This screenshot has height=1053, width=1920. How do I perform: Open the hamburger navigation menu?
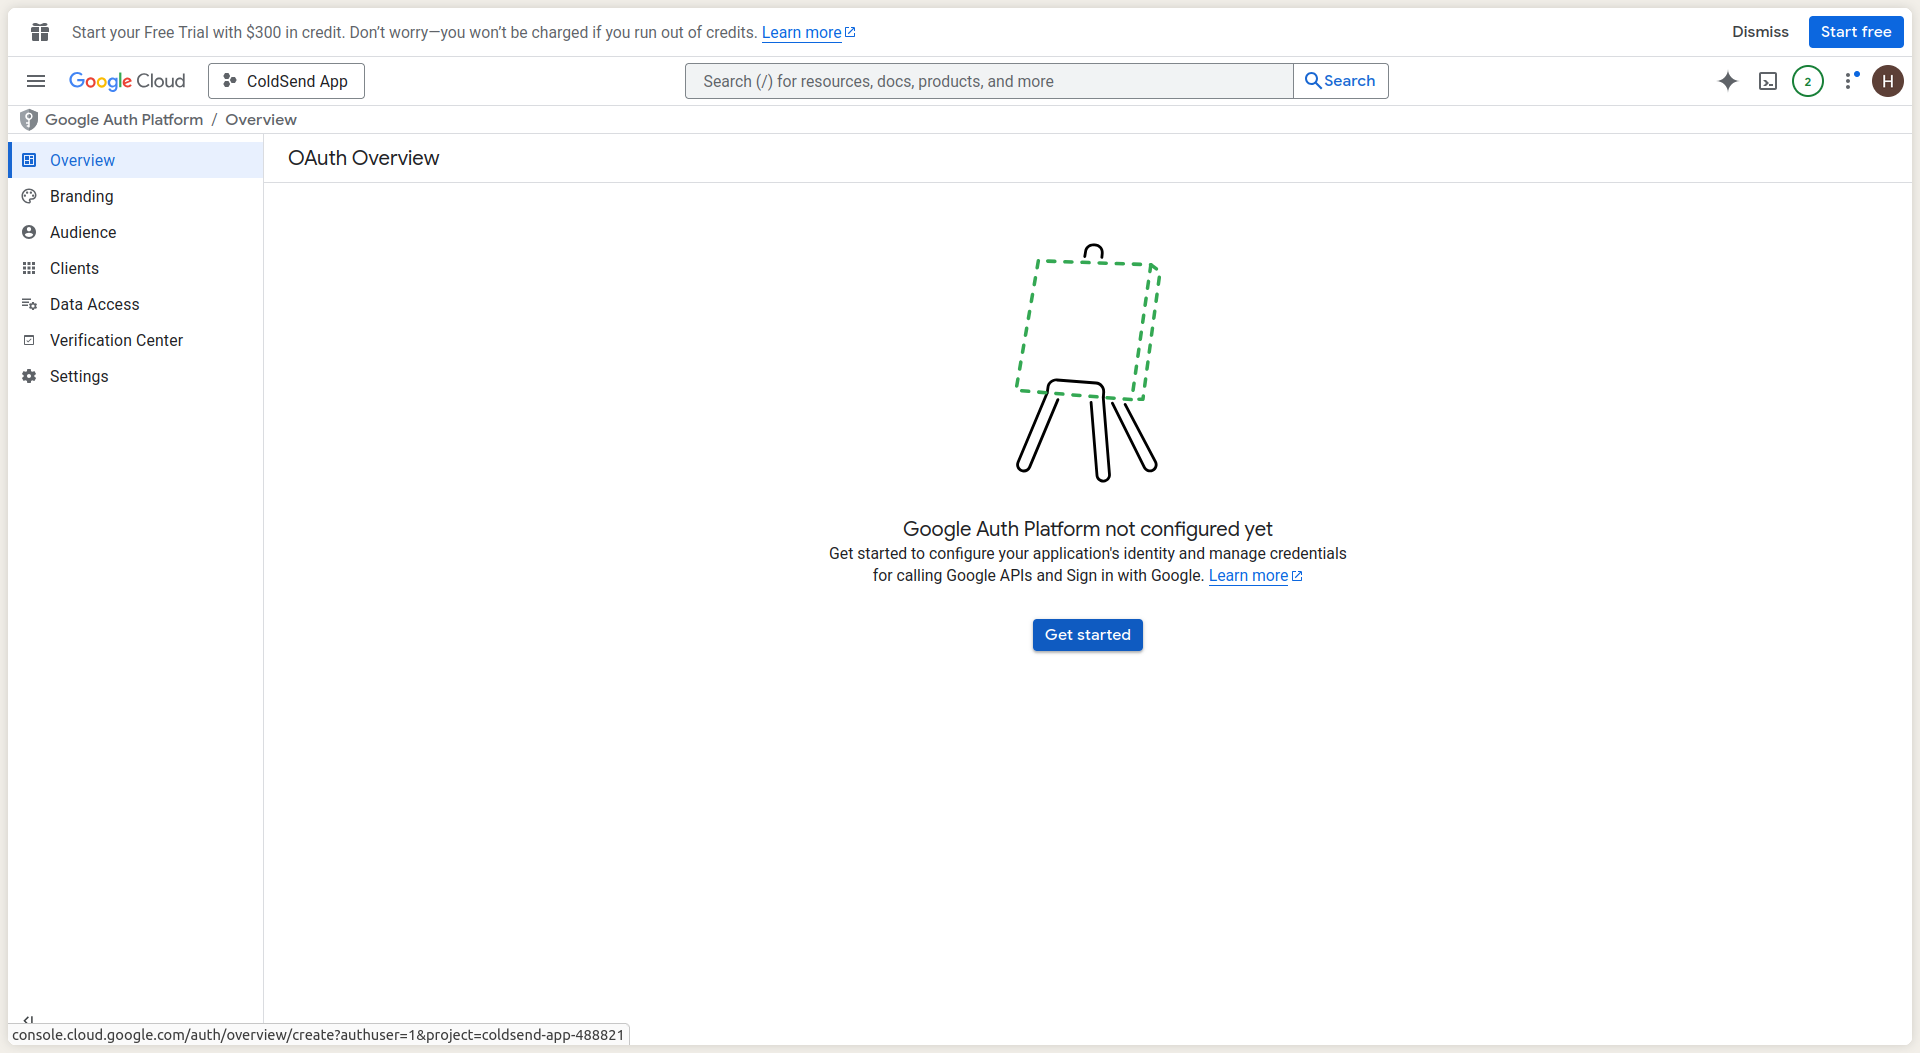click(x=36, y=81)
